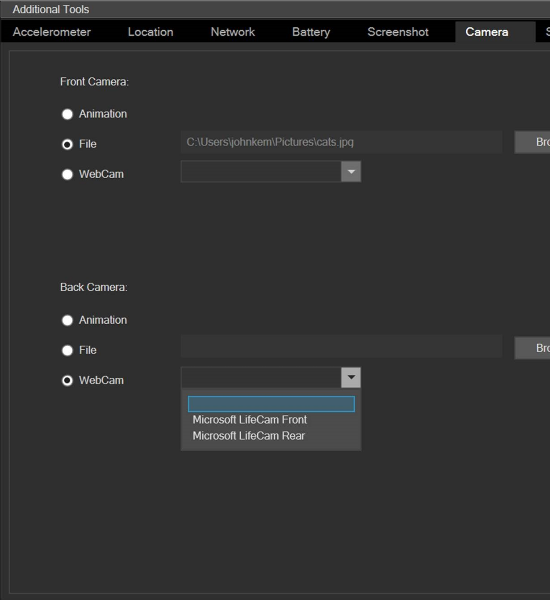Select the Back Camera WebCam radio button
Image resolution: width=550 pixels, height=600 pixels.
(x=67, y=381)
